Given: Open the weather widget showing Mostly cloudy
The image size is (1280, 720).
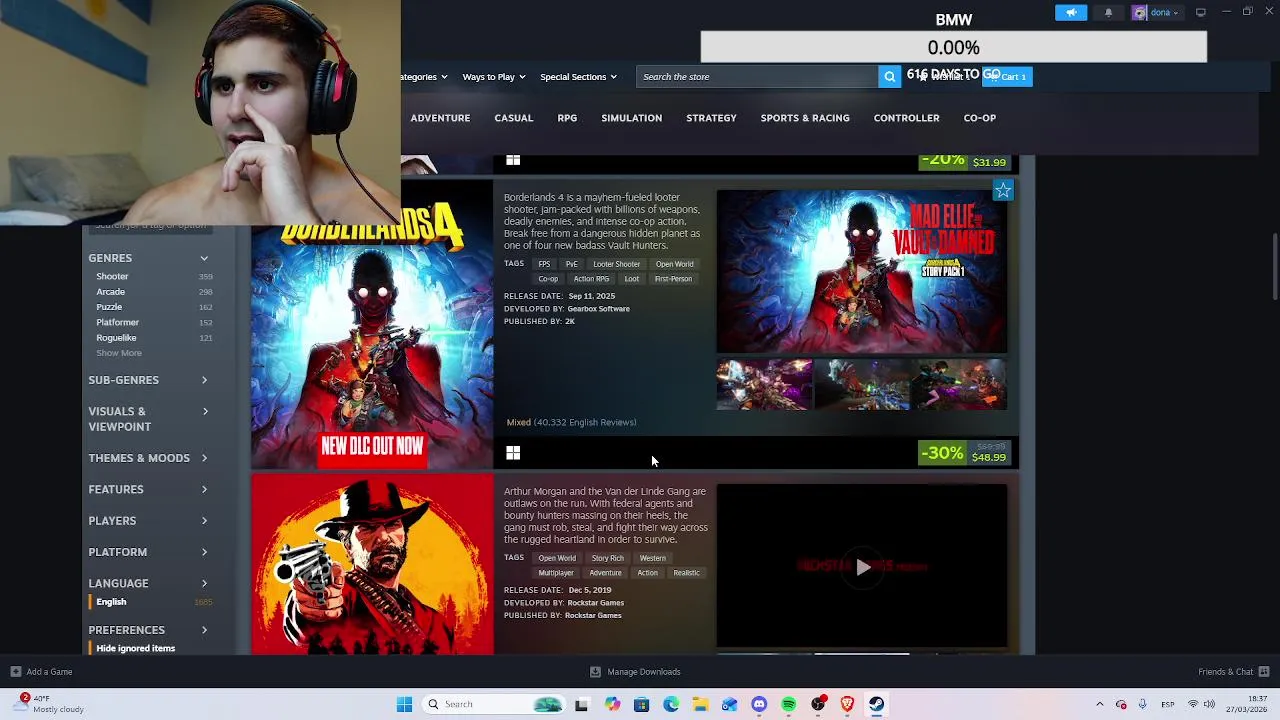Looking at the screenshot, I should click(x=50, y=704).
